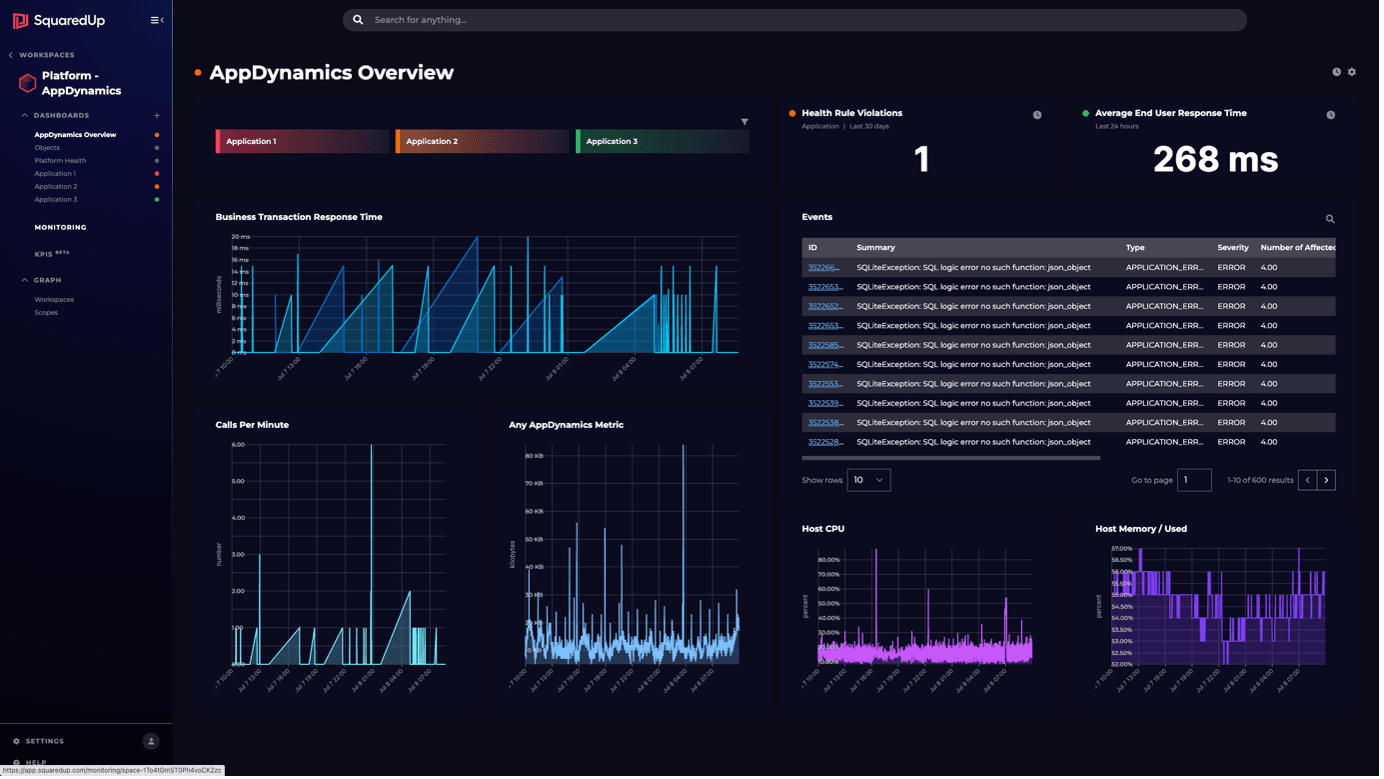
Task: Collapse the sidebar using the hamburger icon
Action: [x=156, y=18]
